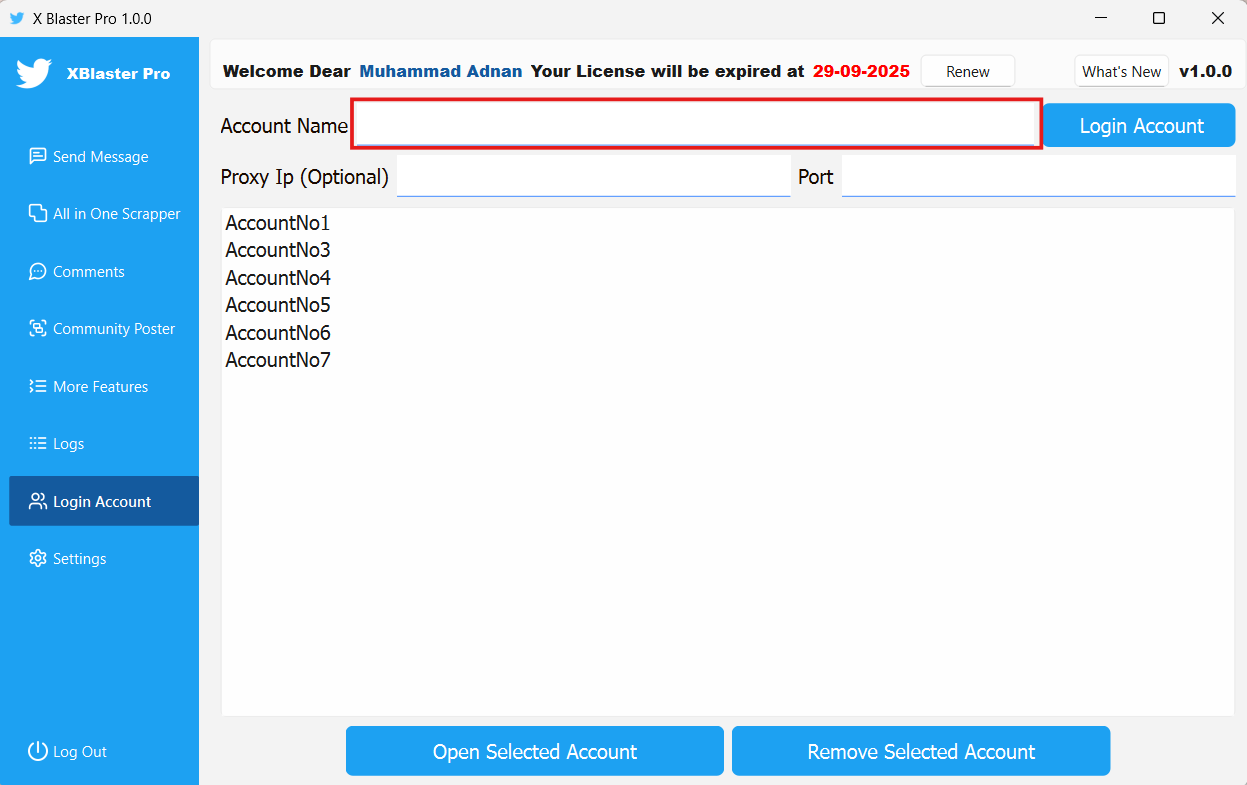Click the More Features list icon

(38, 386)
